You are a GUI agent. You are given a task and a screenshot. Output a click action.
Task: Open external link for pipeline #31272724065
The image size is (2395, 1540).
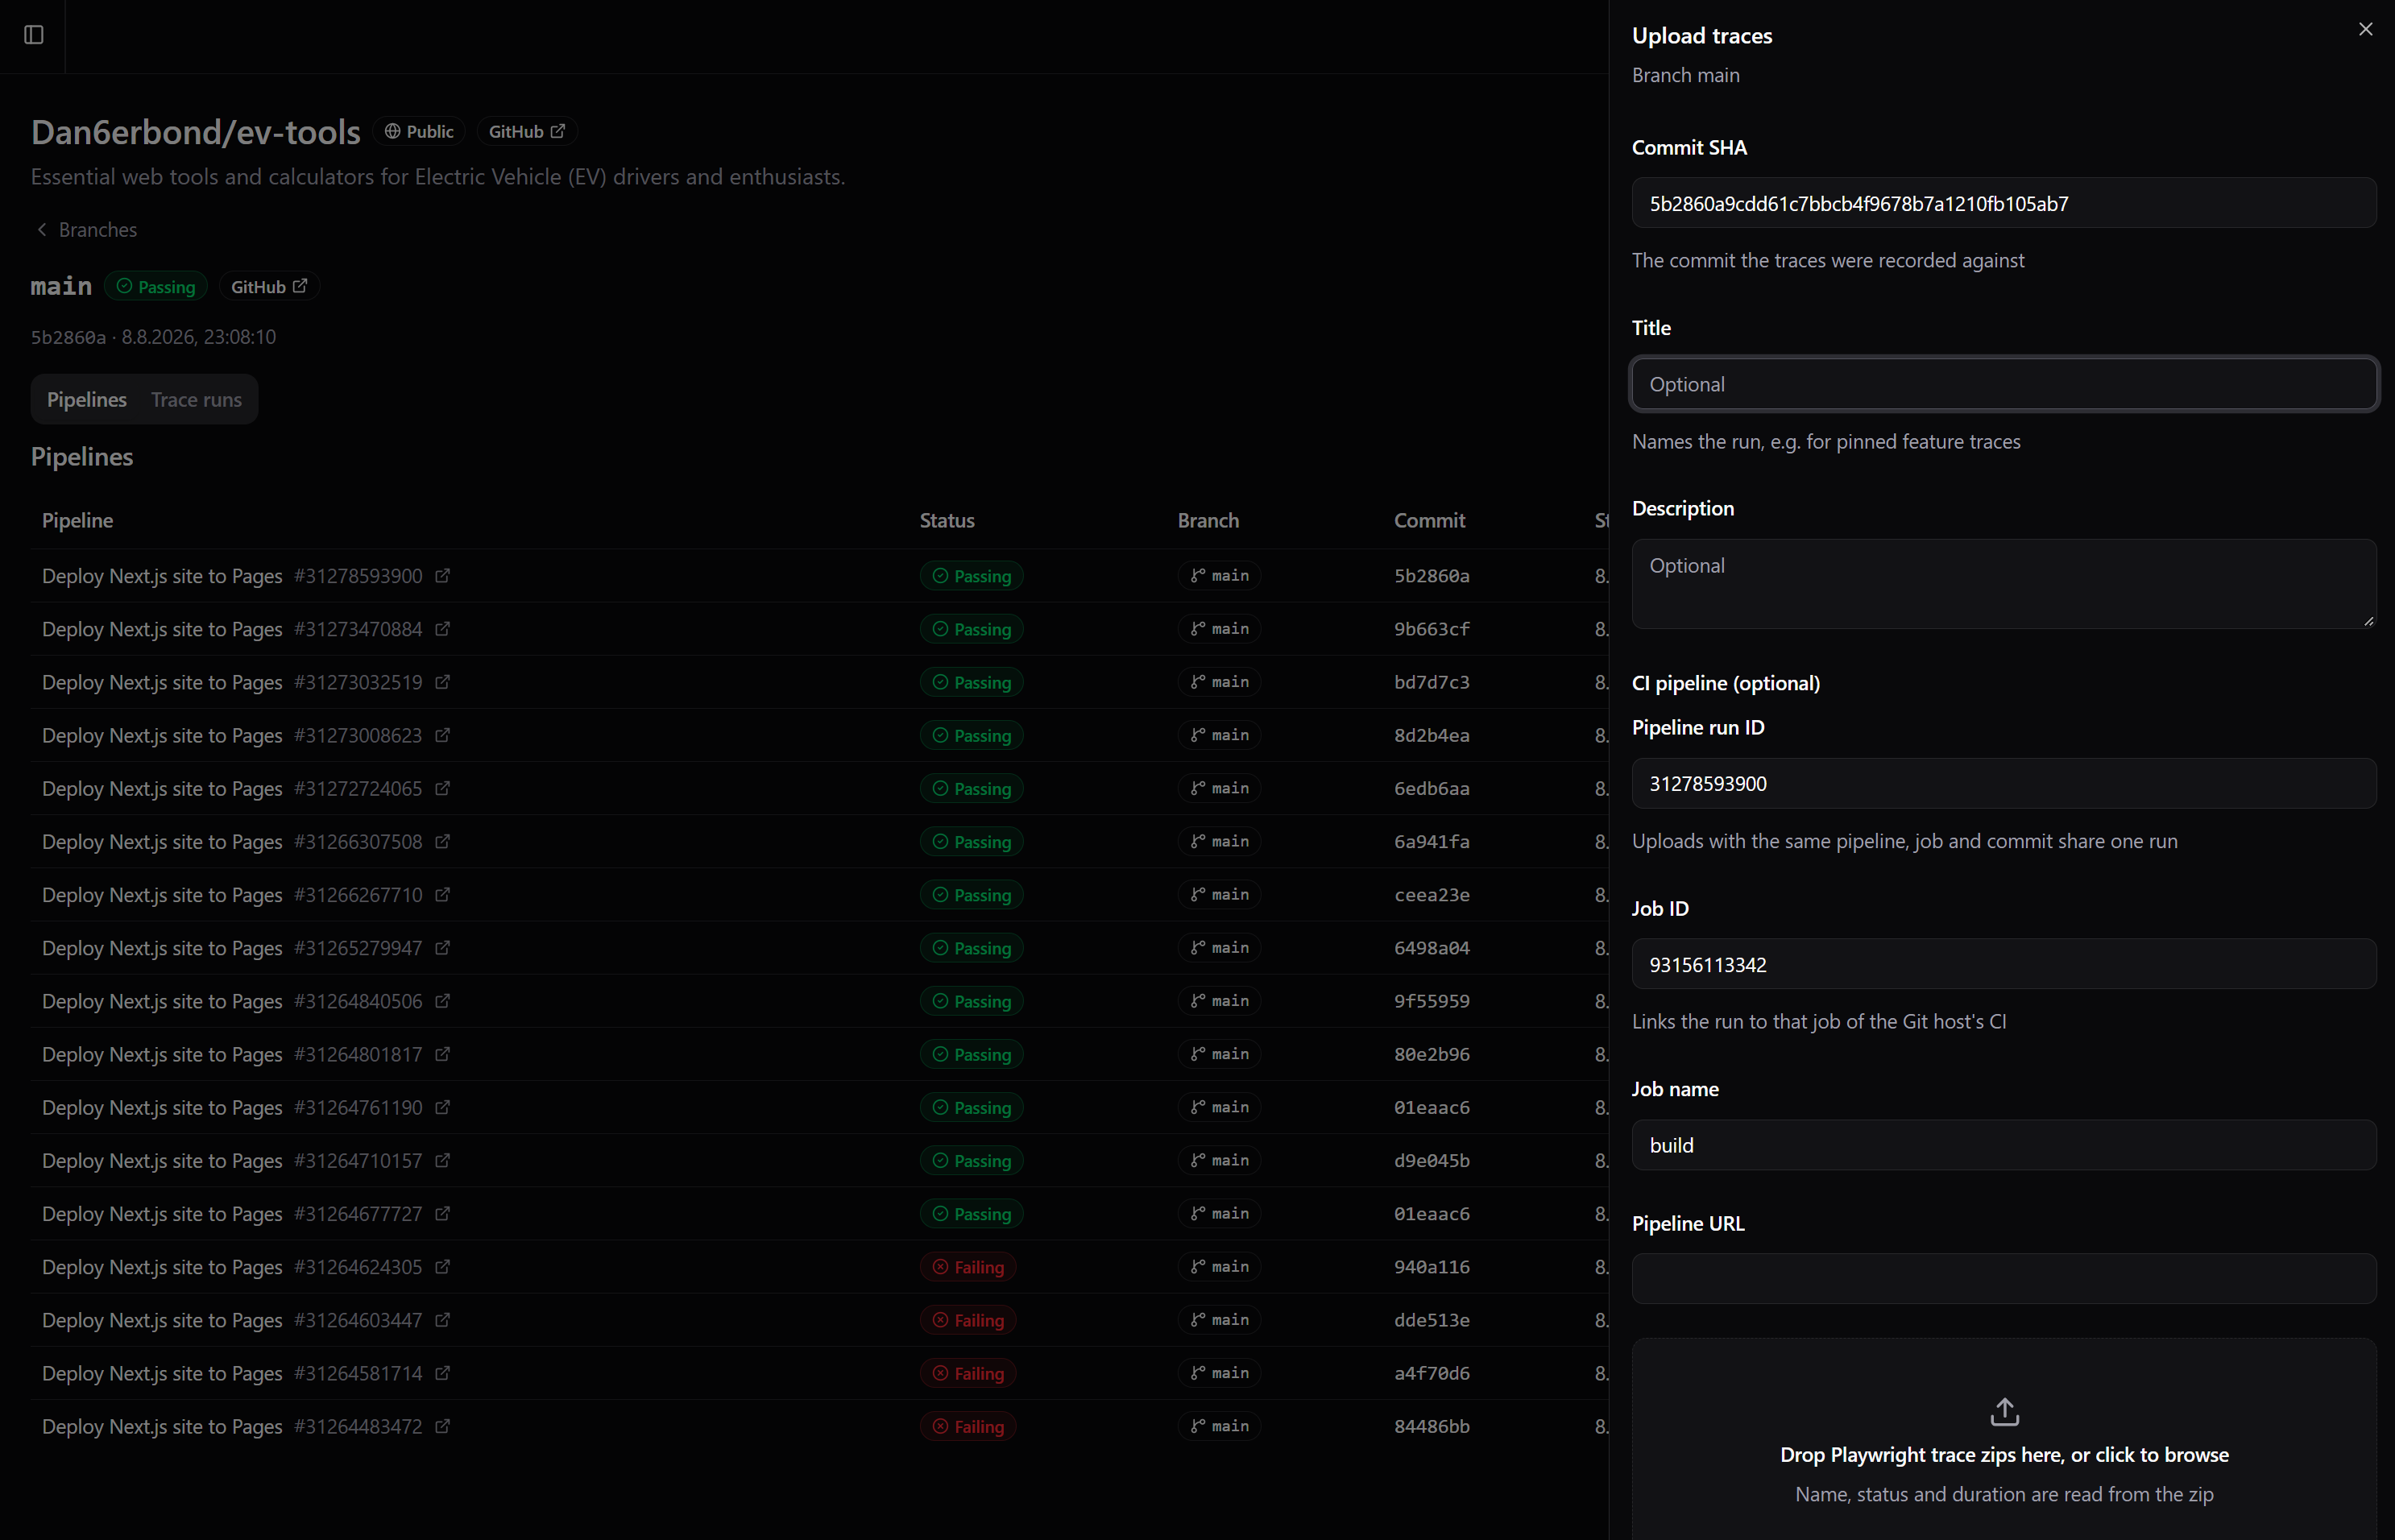point(443,788)
